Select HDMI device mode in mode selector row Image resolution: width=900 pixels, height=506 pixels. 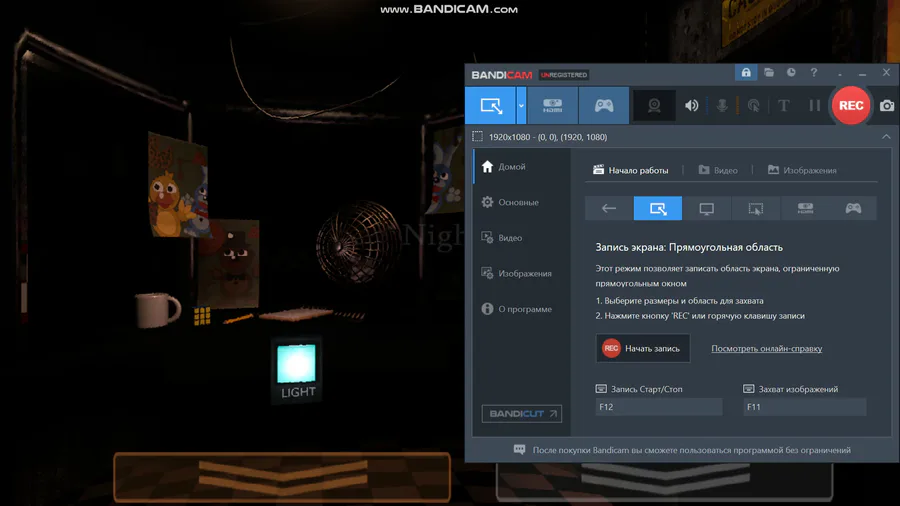pos(805,208)
